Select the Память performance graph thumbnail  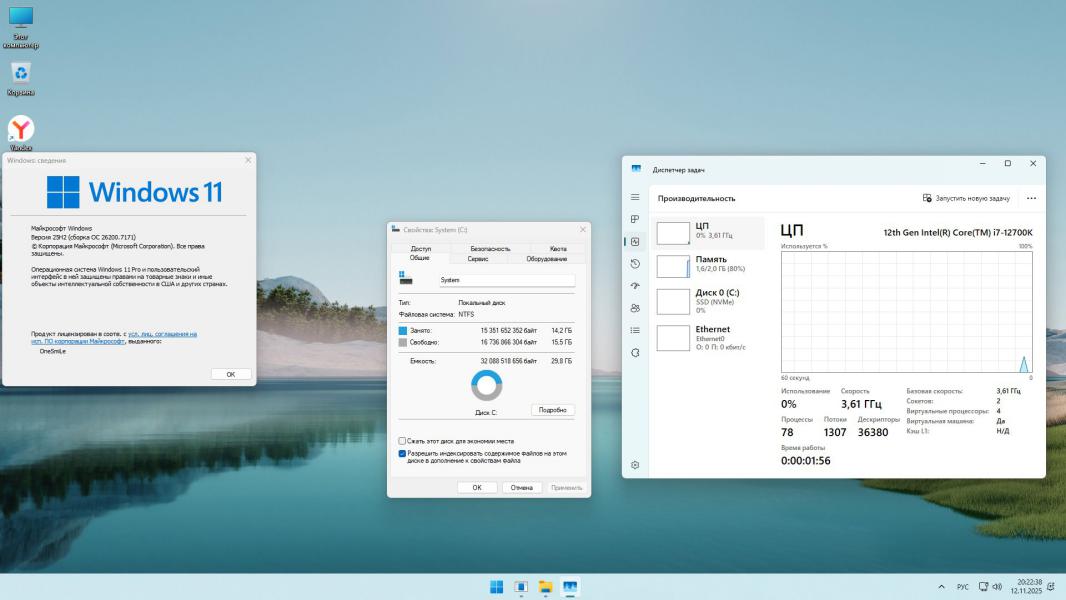click(673, 265)
